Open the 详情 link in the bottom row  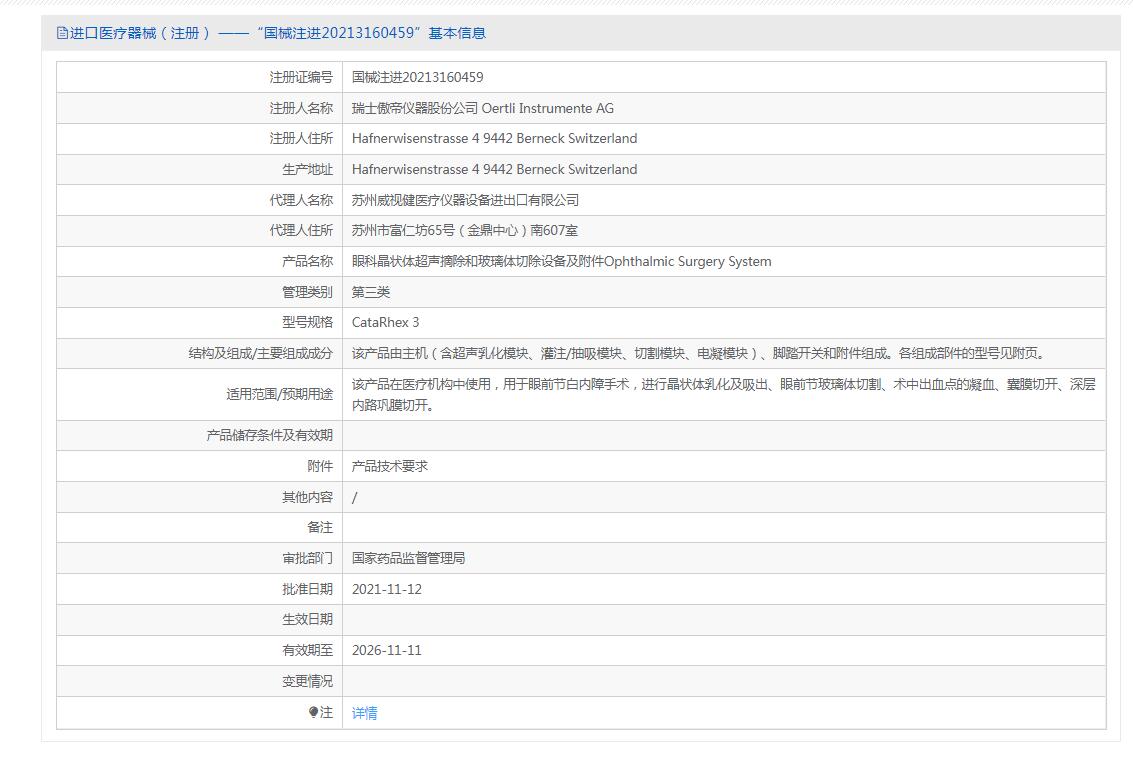coord(364,713)
